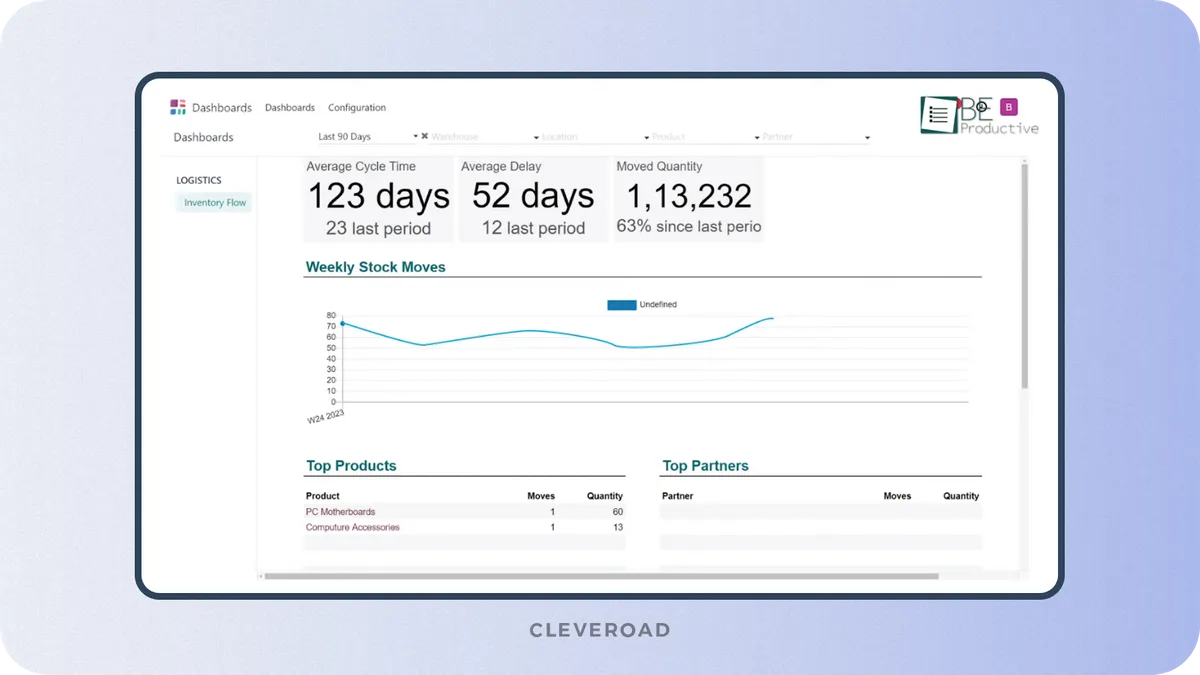Click Moves column header in Top Products

[x=541, y=496]
